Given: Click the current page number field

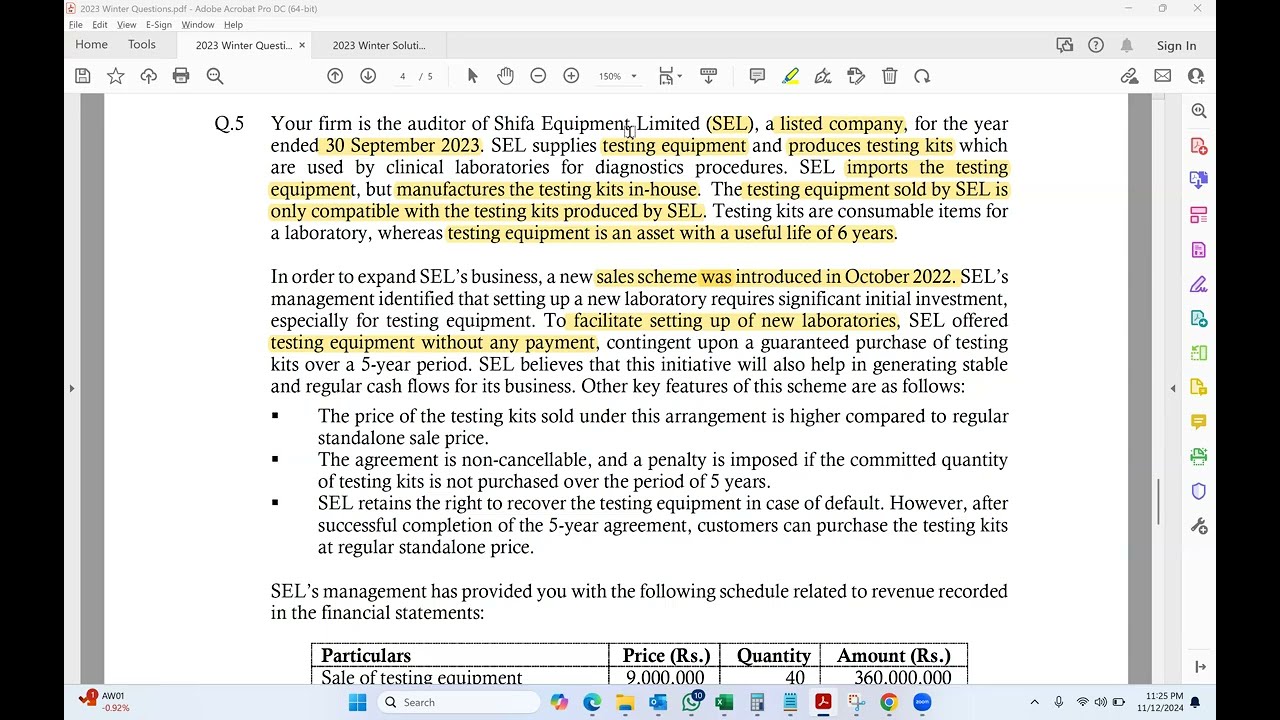Looking at the screenshot, I should 403,76.
